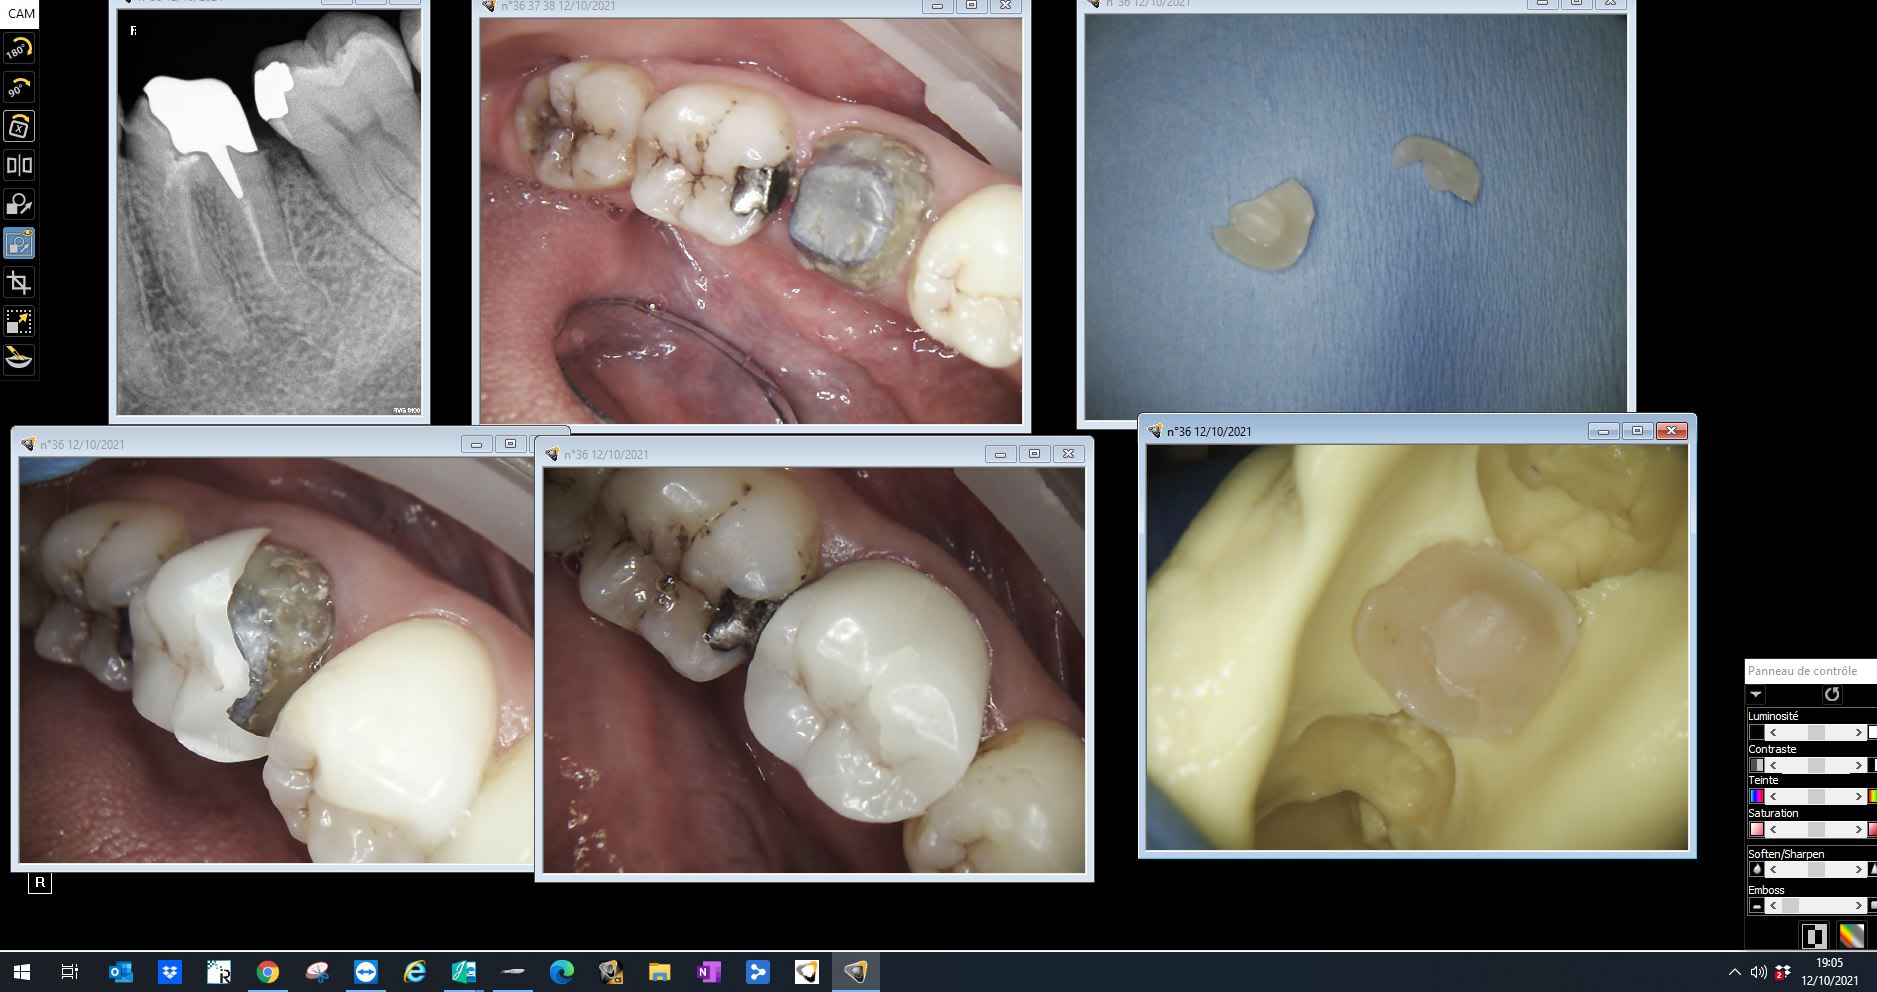Viewport: 1877px width, 992px height.
Task: Reset adjustments with the circular arrow
Action: point(1832,694)
